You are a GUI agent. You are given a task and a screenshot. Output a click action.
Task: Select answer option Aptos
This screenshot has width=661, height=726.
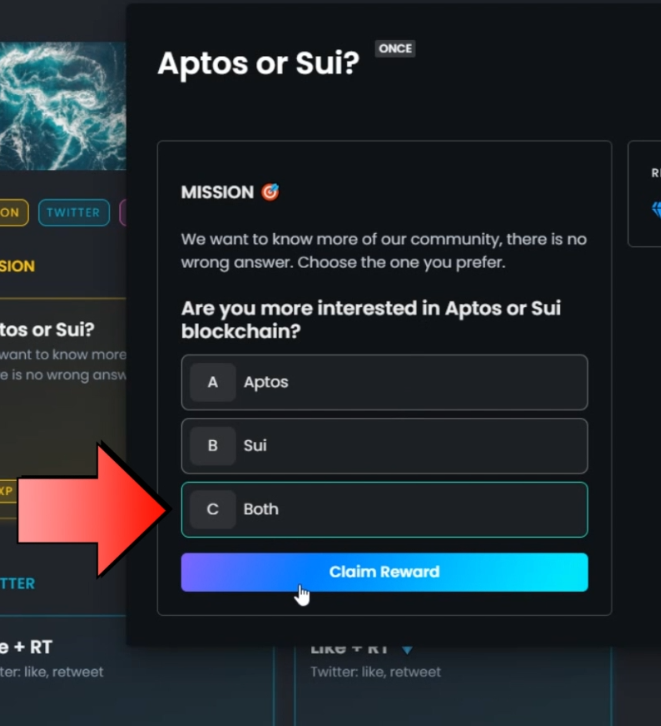[384, 382]
